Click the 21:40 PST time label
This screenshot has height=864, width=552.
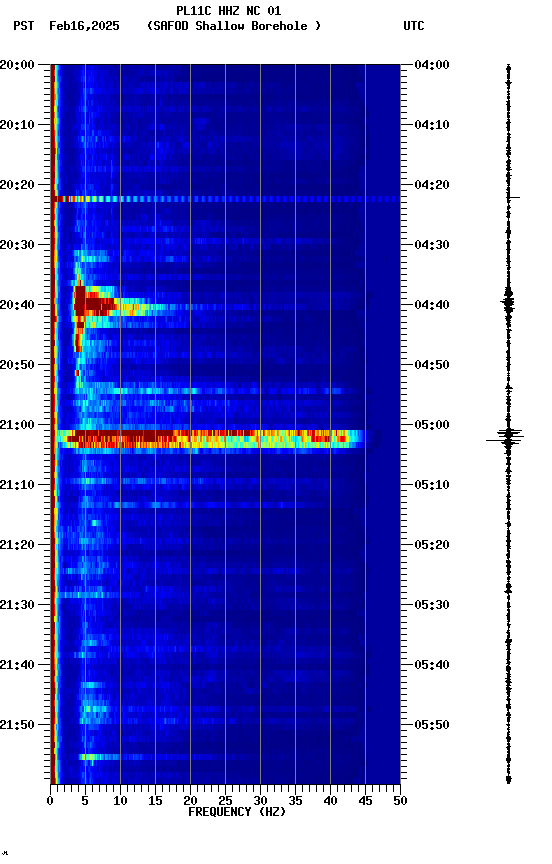(x=17, y=665)
